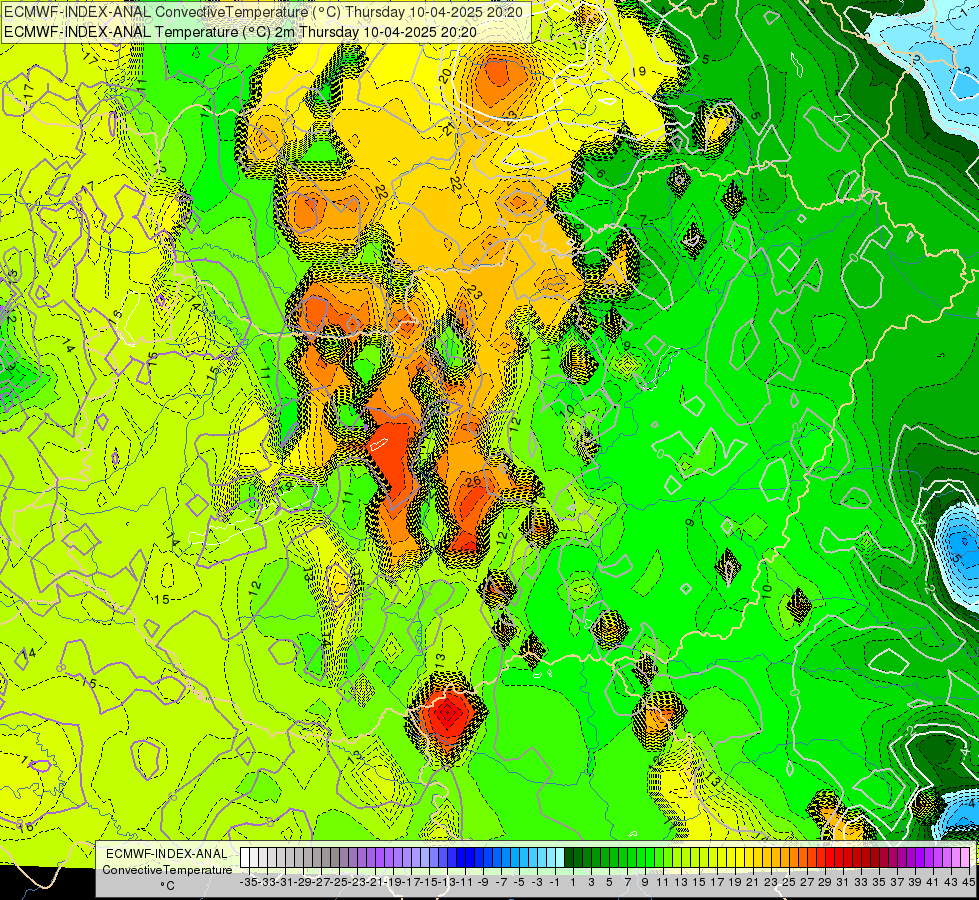This screenshot has width=979, height=900.
Task: Click the '°C' unit label in the legend
Action: (167, 885)
